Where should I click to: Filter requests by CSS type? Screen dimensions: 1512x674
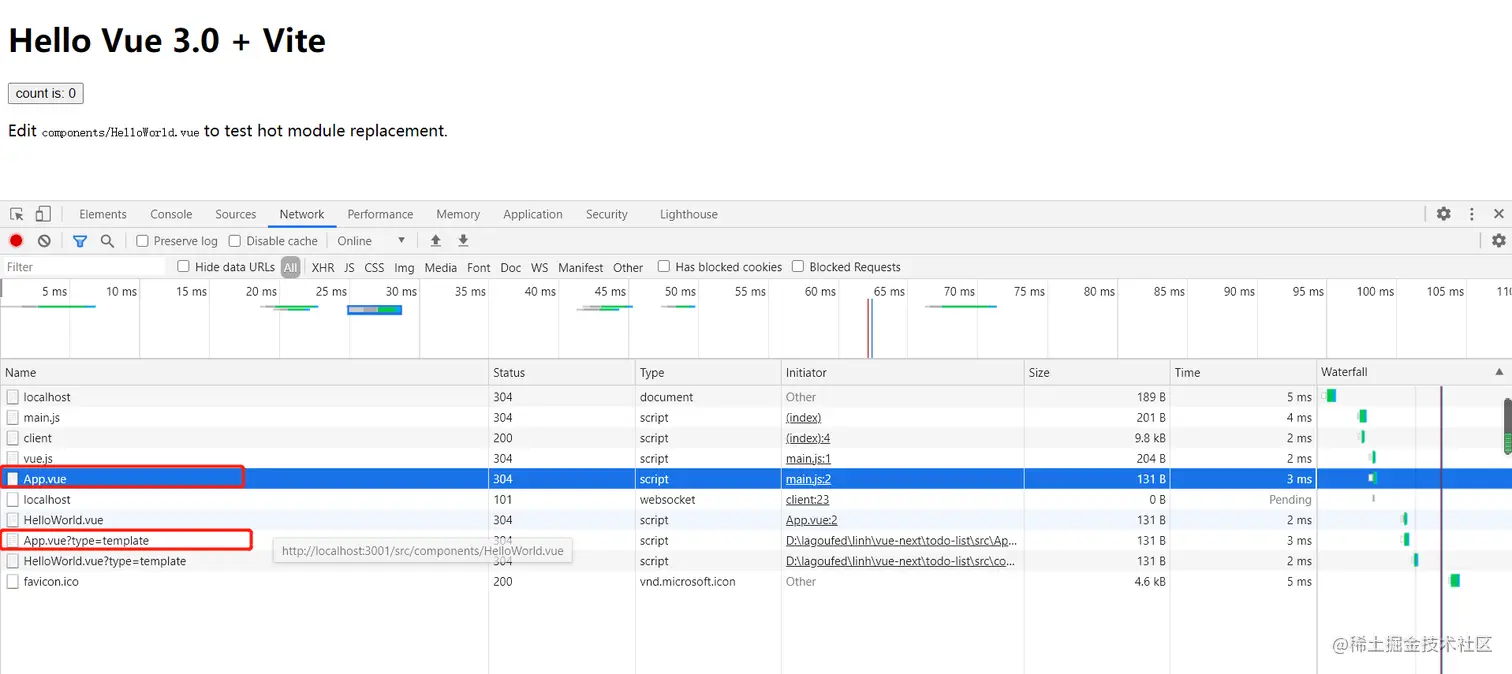coord(374,267)
